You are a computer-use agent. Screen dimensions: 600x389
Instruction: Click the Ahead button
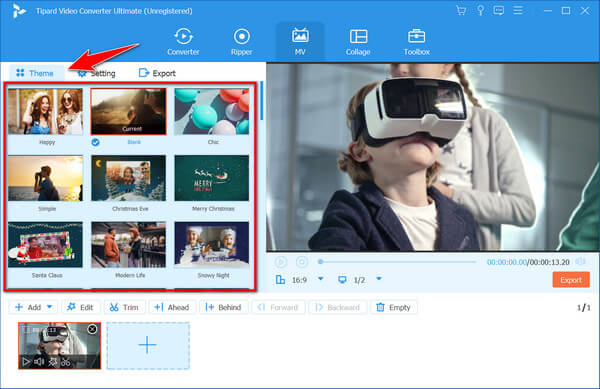point(172,307)
